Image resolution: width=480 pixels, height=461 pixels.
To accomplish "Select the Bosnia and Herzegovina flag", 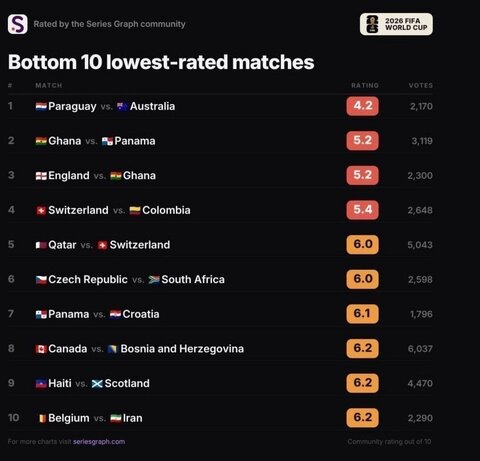I will point(112,349).
